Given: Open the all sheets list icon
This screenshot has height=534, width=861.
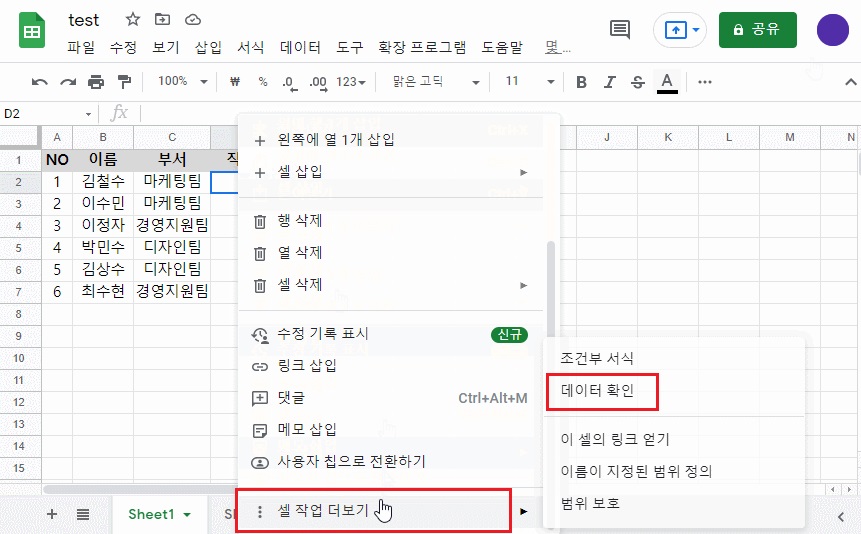Looking at the screenshot, I should (x=83, y=514).
